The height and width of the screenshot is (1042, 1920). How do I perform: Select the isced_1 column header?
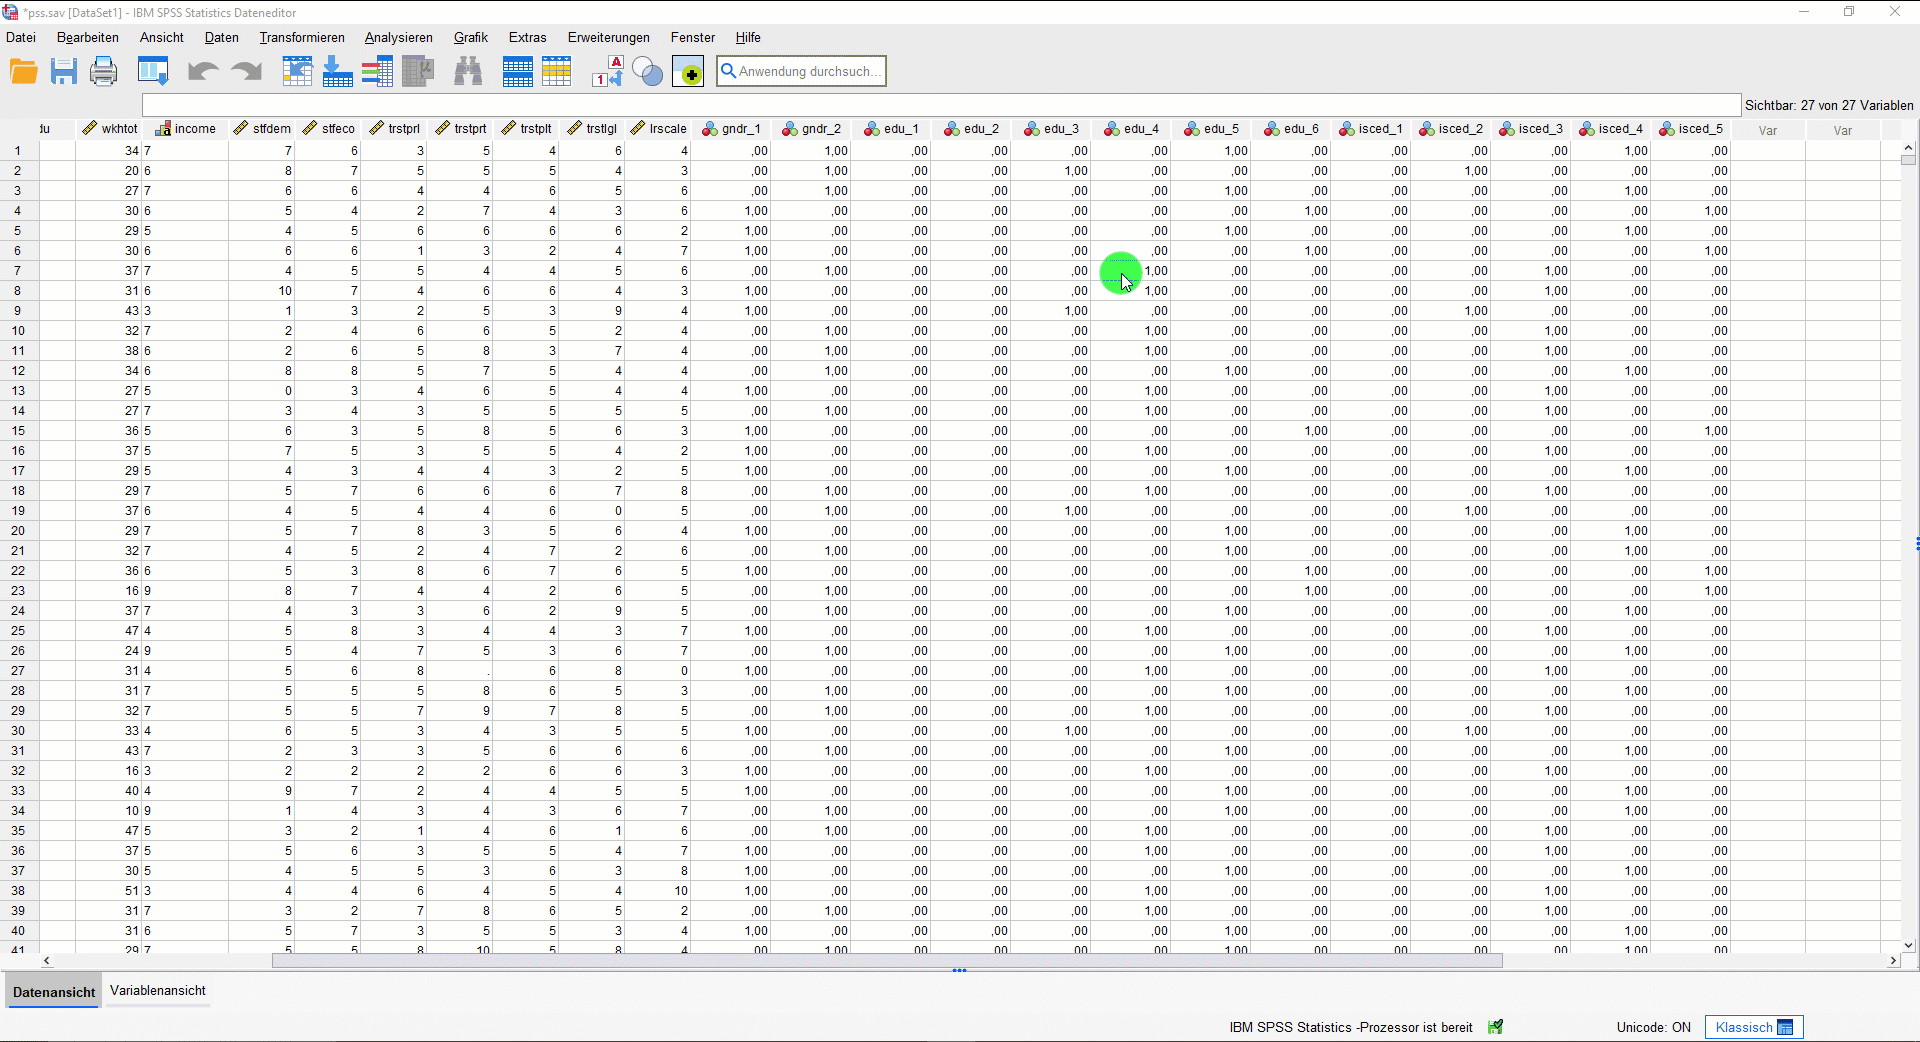point(1371,129)
